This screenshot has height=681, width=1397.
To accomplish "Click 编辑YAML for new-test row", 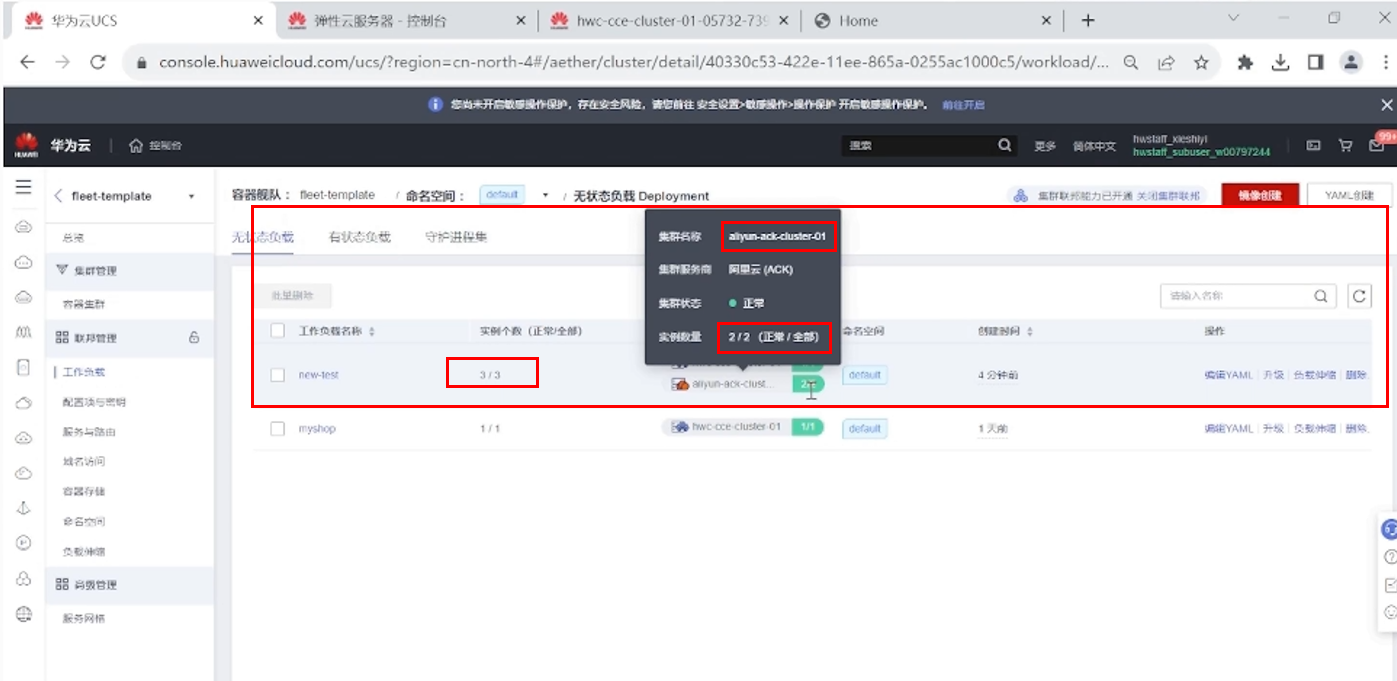I will [1228, 375].
